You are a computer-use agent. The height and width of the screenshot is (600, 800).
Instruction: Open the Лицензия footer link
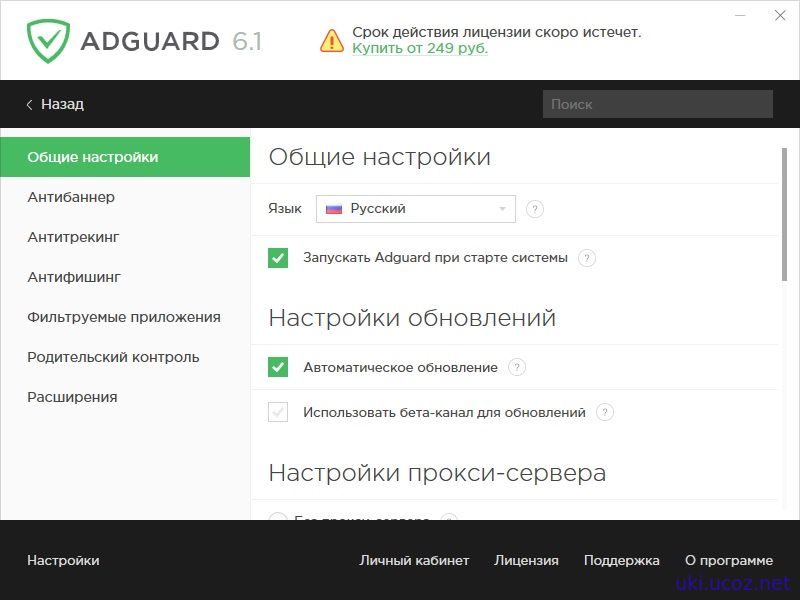[x=526, y=560]
